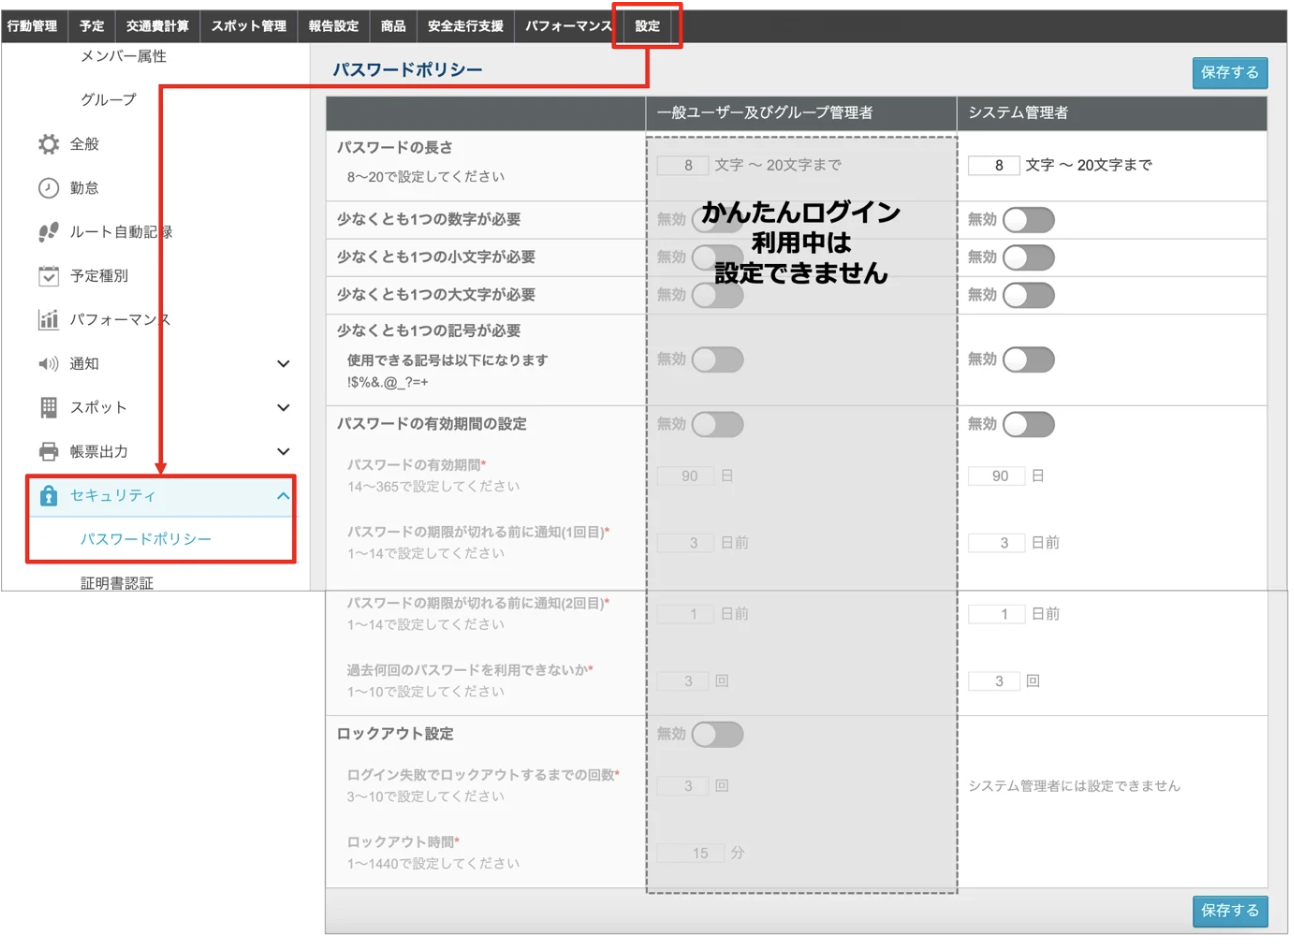The image size is (1294, 944).
Task: Click the 勤怠 clock icon
Action: (x=48, y=188)
